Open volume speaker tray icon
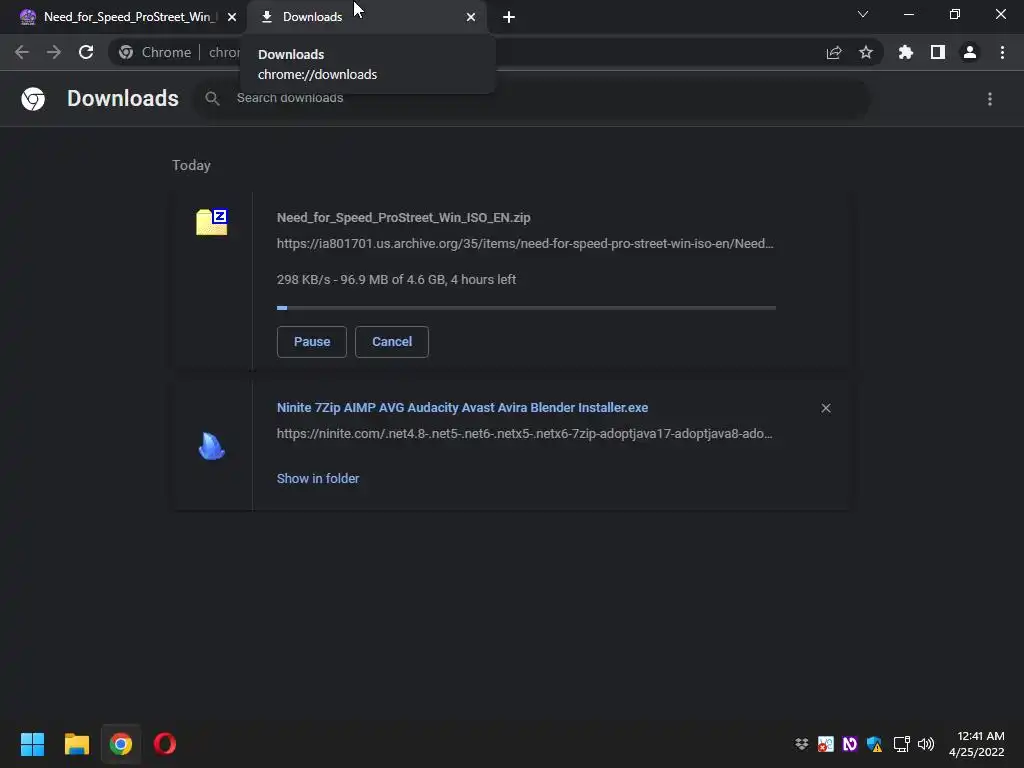 pyautogui.click(x=925, y=744)
